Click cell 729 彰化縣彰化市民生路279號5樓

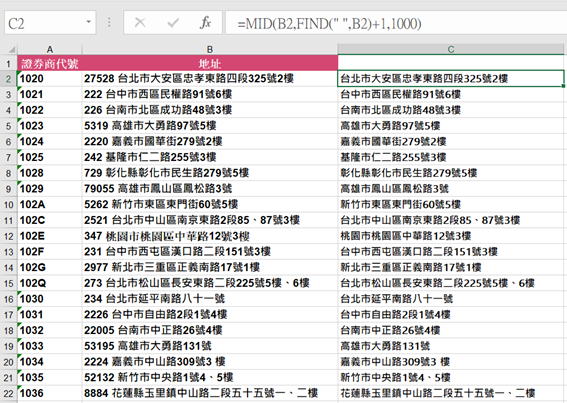click(210, 173)
